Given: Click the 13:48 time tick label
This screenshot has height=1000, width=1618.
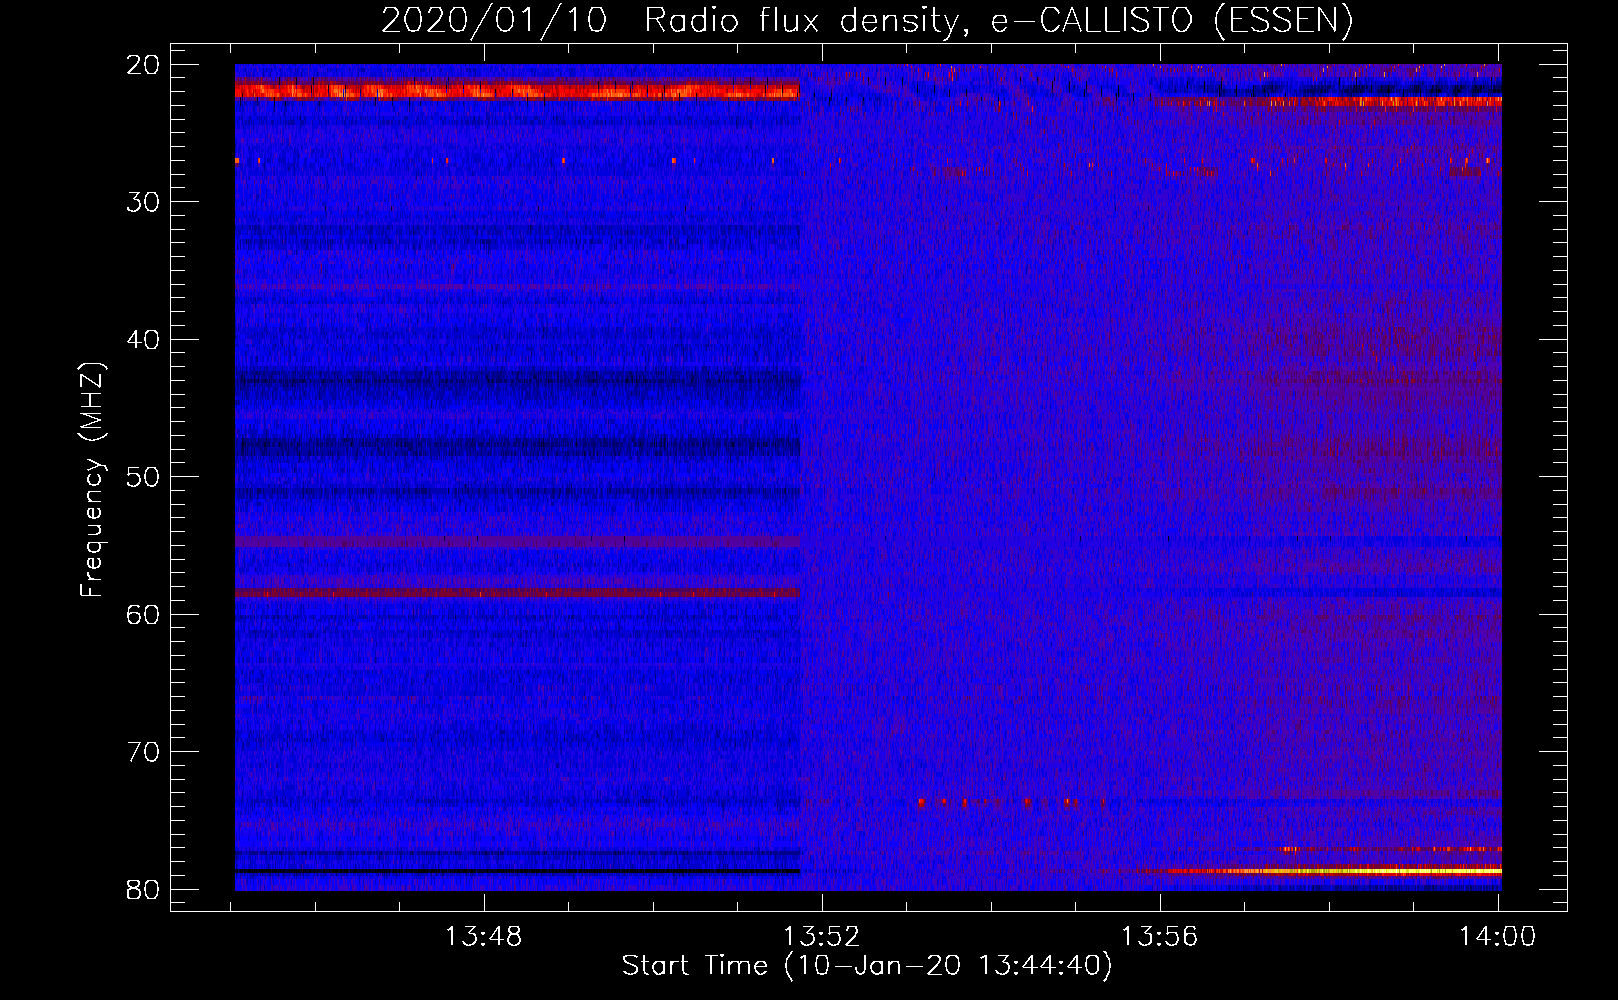Looking at the screenshot, I should point(484,937).
